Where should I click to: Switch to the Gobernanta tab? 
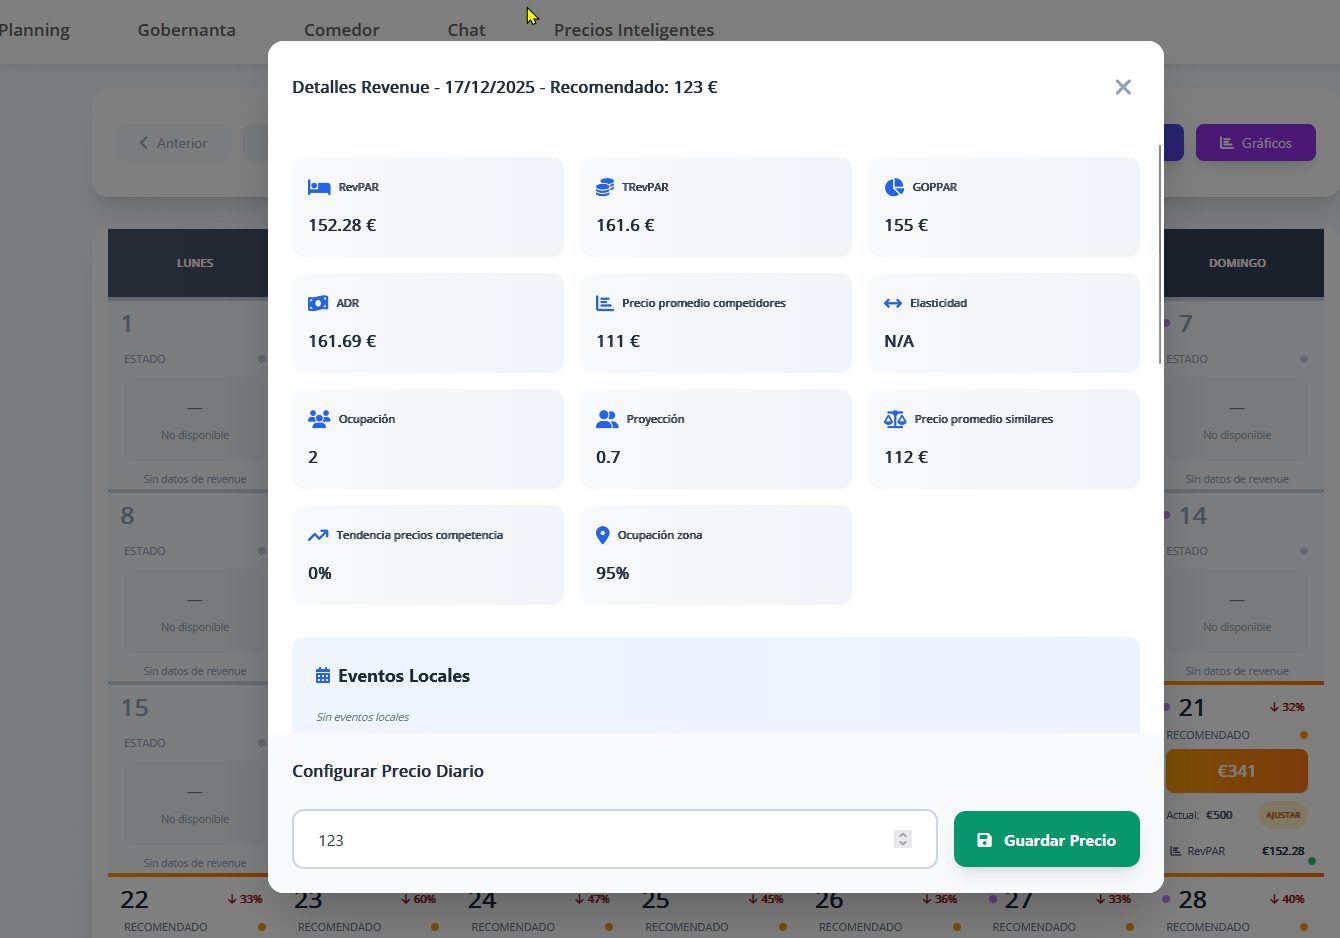[187, 30]
